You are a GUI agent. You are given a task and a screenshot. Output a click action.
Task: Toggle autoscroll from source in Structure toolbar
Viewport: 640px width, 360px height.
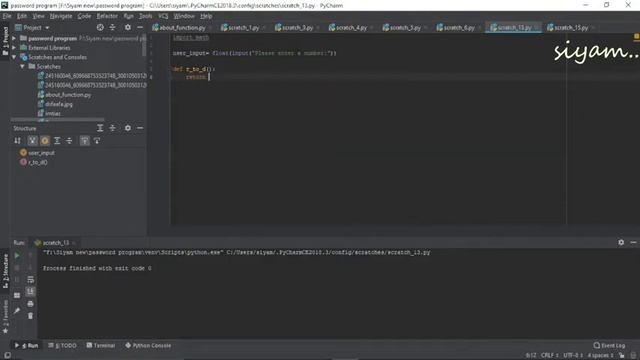[x=97, y=141]
